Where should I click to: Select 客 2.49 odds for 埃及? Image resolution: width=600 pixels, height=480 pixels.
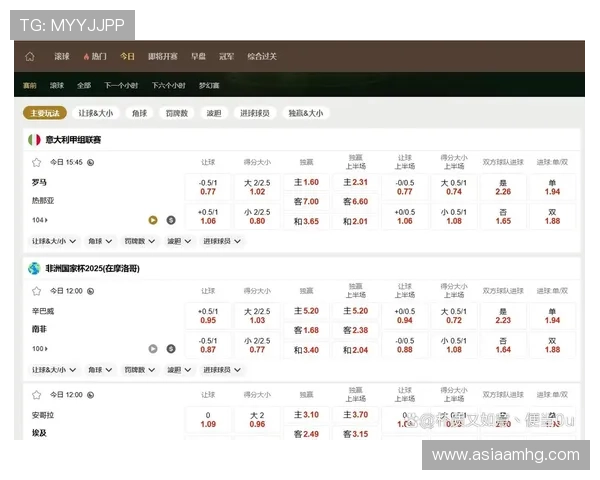pos(306,434)
